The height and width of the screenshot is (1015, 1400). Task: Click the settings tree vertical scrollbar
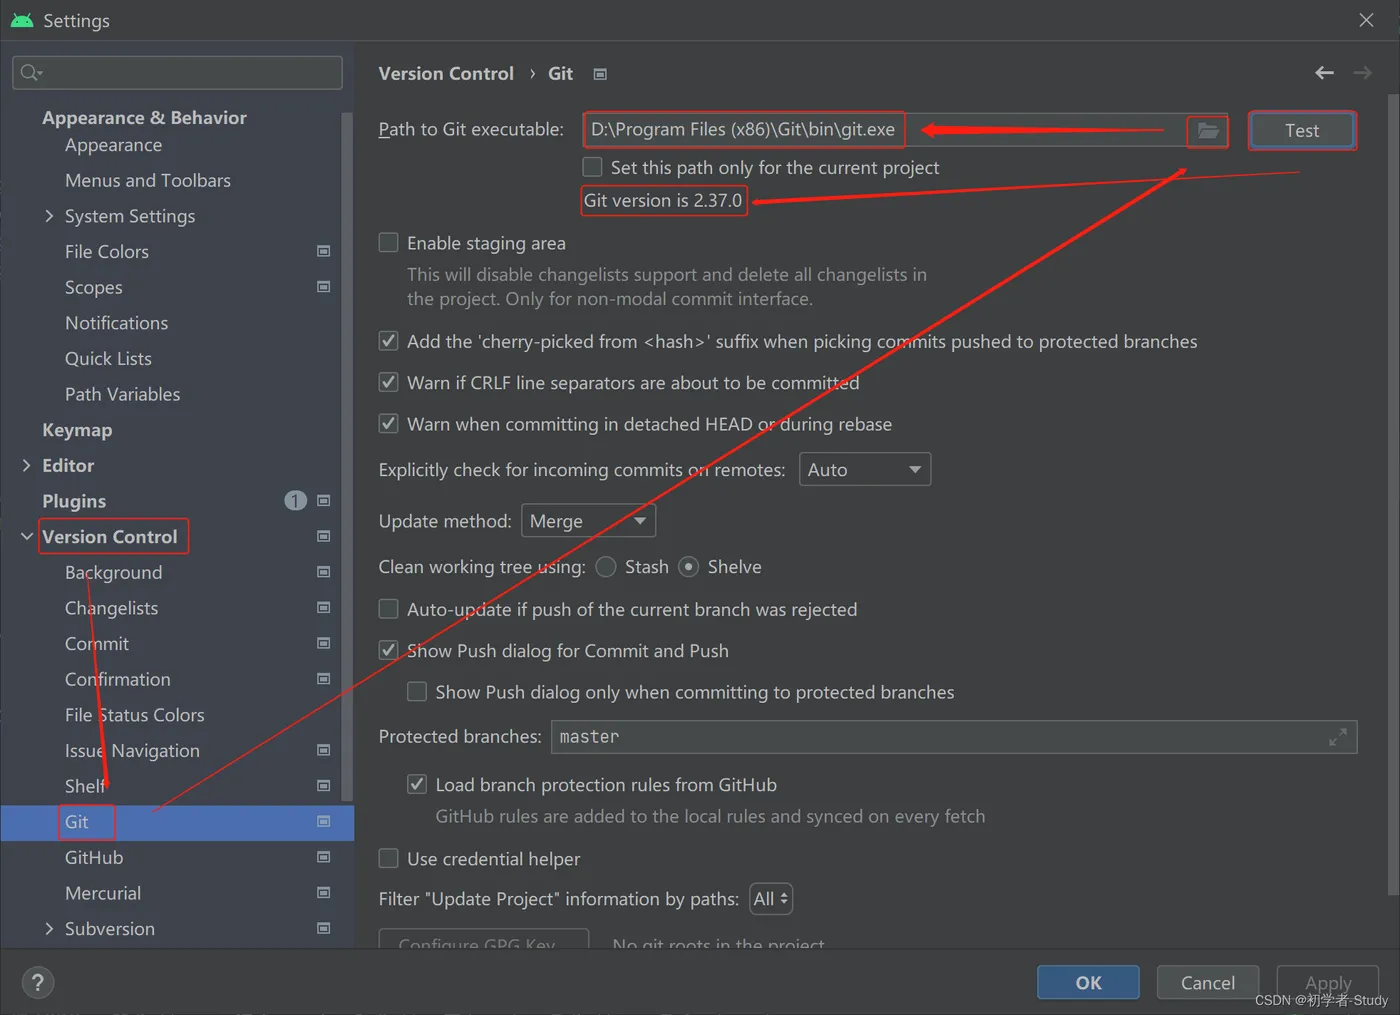pos(347,455)
